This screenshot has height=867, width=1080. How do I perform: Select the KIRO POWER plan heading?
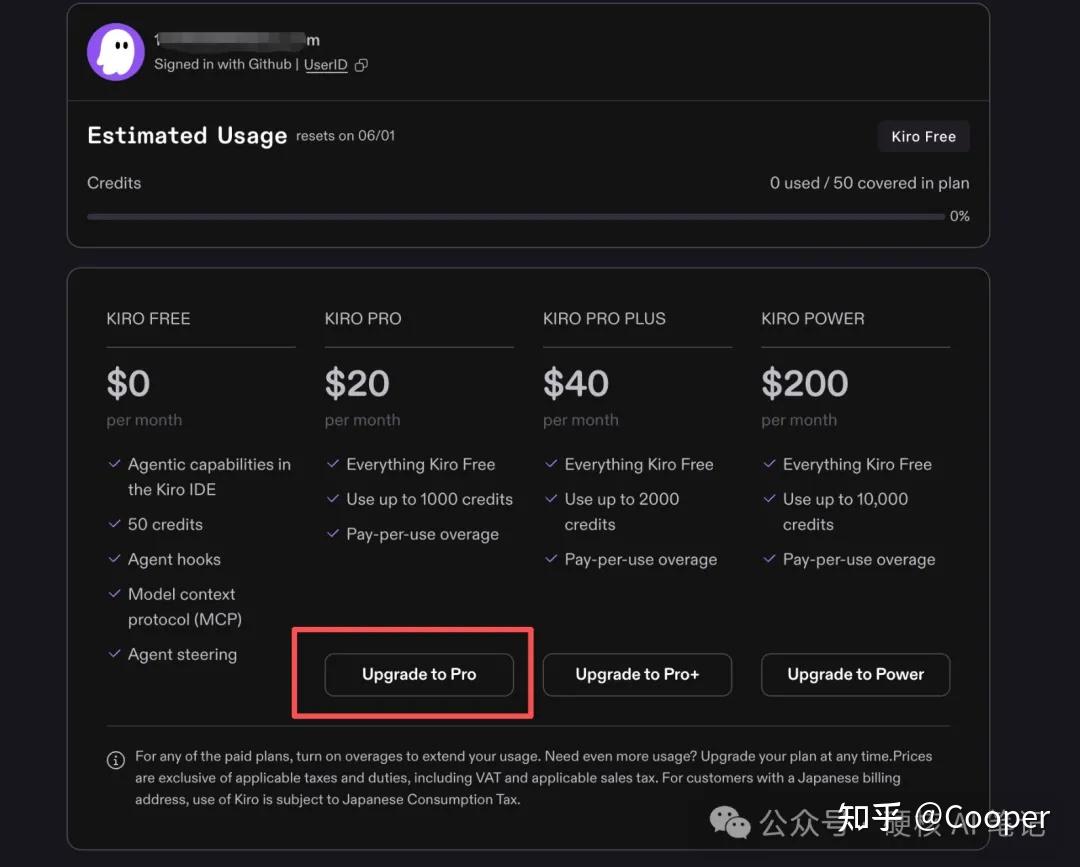813,319
